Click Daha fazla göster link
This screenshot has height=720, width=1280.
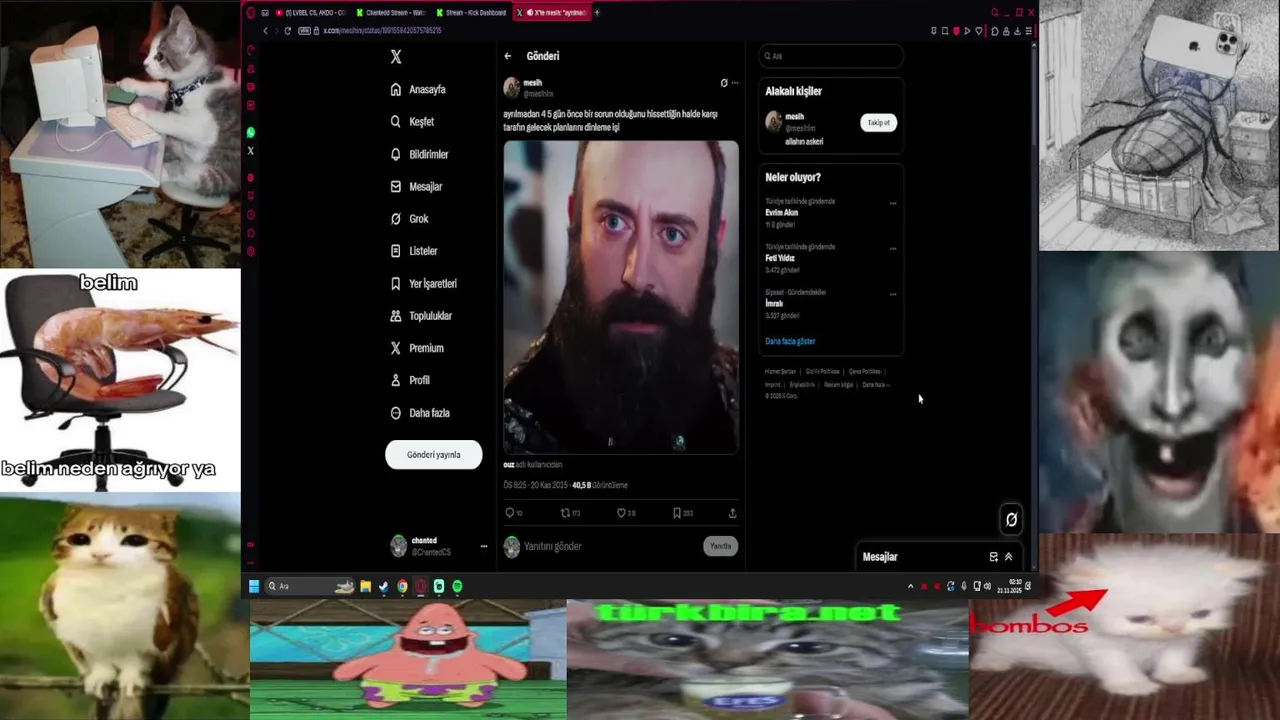click(x=790, y=341)
